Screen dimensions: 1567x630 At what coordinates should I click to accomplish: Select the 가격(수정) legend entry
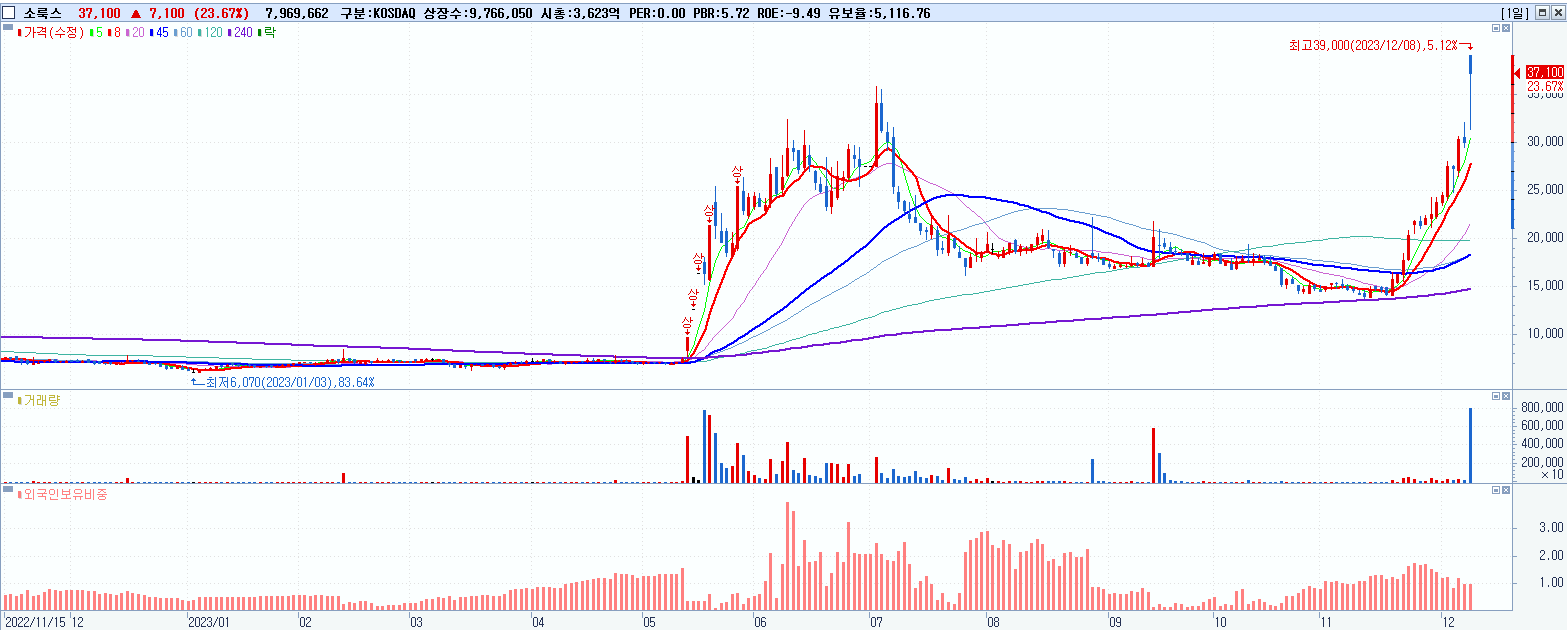coord(51,33)
